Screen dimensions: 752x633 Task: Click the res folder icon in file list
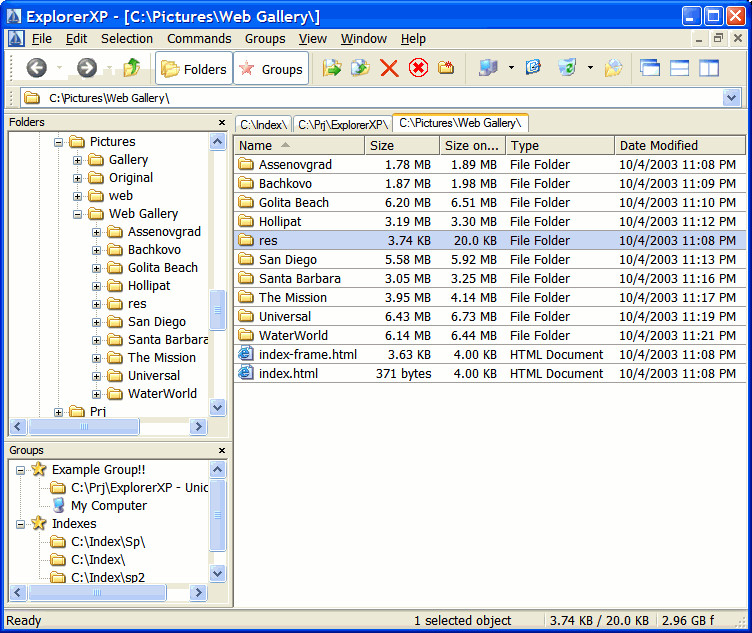click(246, 240)
